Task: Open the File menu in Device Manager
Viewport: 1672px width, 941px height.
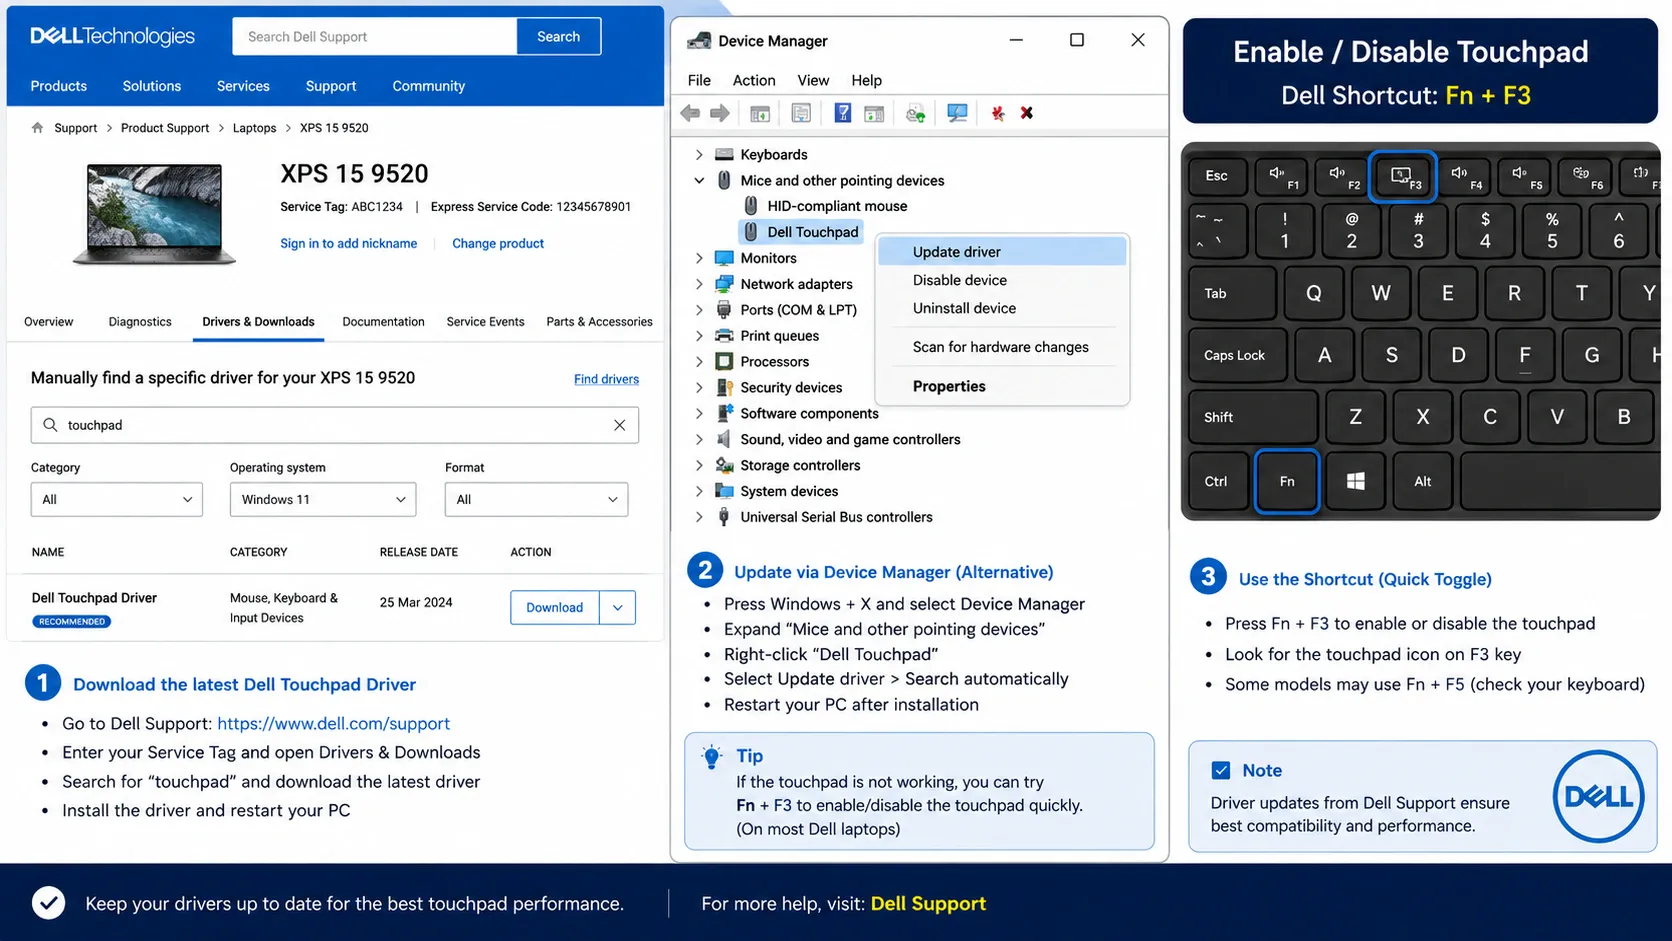Action: coord(699,80)
